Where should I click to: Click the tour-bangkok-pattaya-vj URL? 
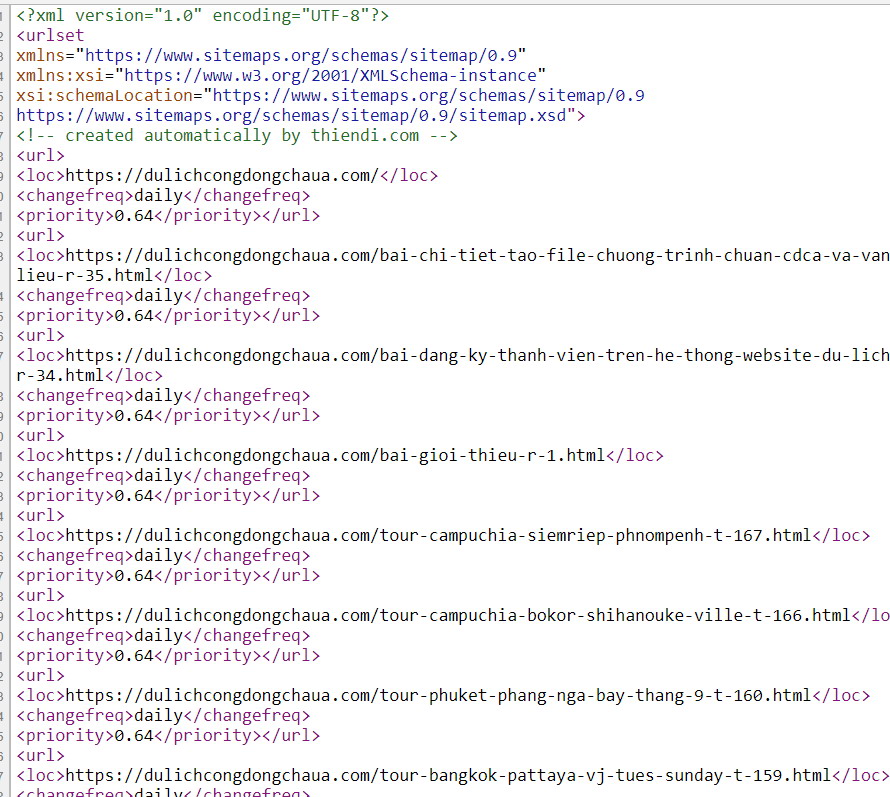coord(448,775)
